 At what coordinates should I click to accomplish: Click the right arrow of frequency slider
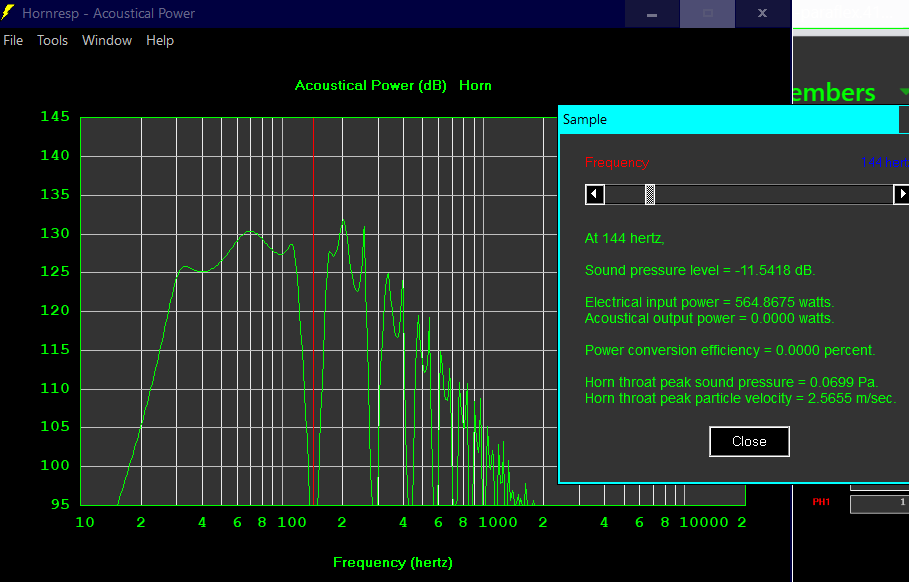[x=901, y=194]
